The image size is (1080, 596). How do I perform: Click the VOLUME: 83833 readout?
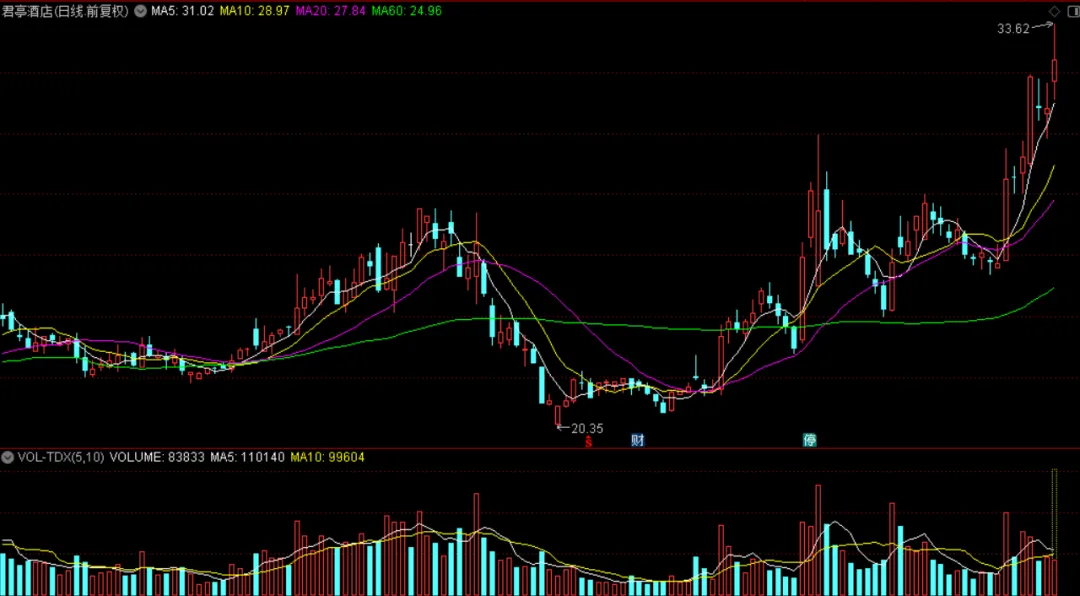pyautogui.click(x=157, y=457)
